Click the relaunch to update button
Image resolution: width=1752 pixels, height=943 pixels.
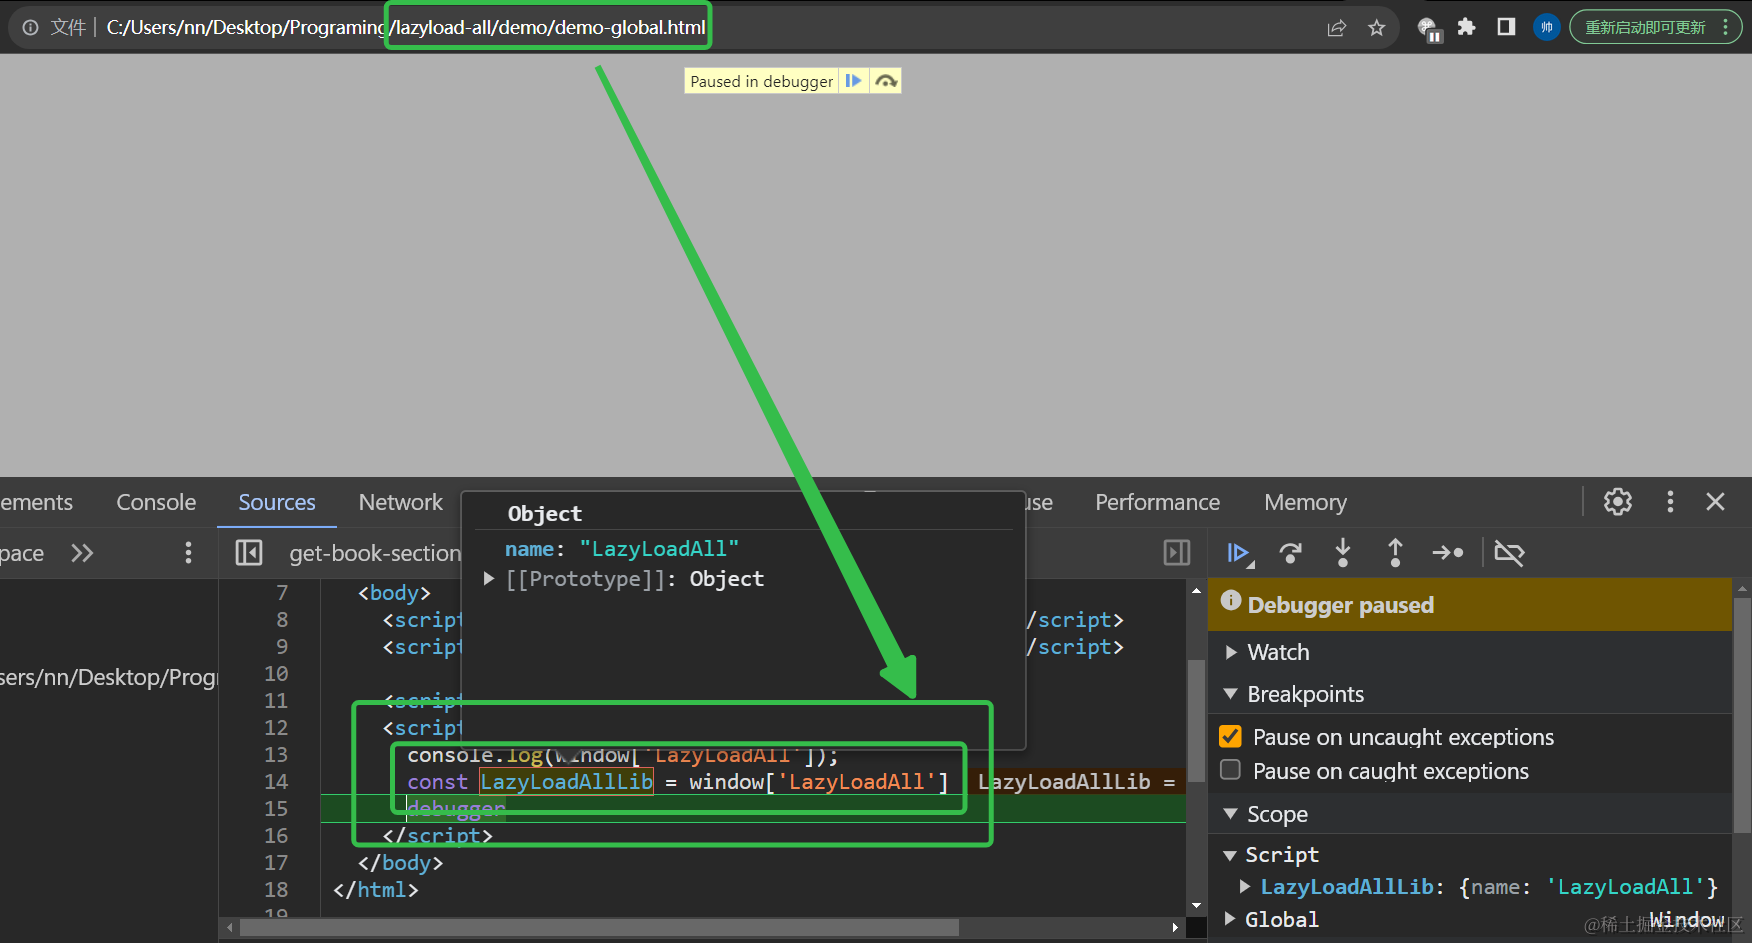[x=1645, y=27]
